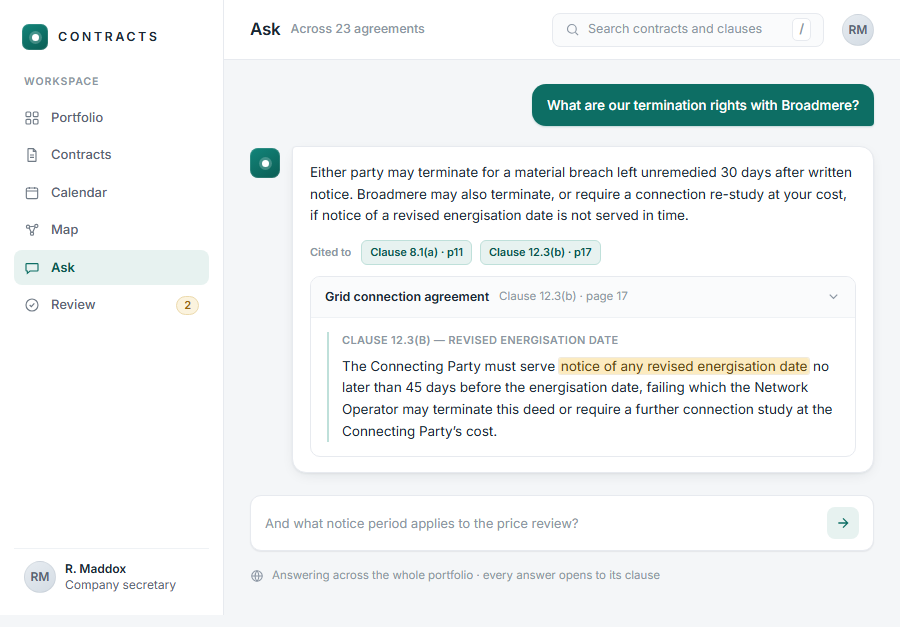The width and height of the screenshot is (900, 627).
Task: Click the Ask page heading
Action: (x=265, y=29)
